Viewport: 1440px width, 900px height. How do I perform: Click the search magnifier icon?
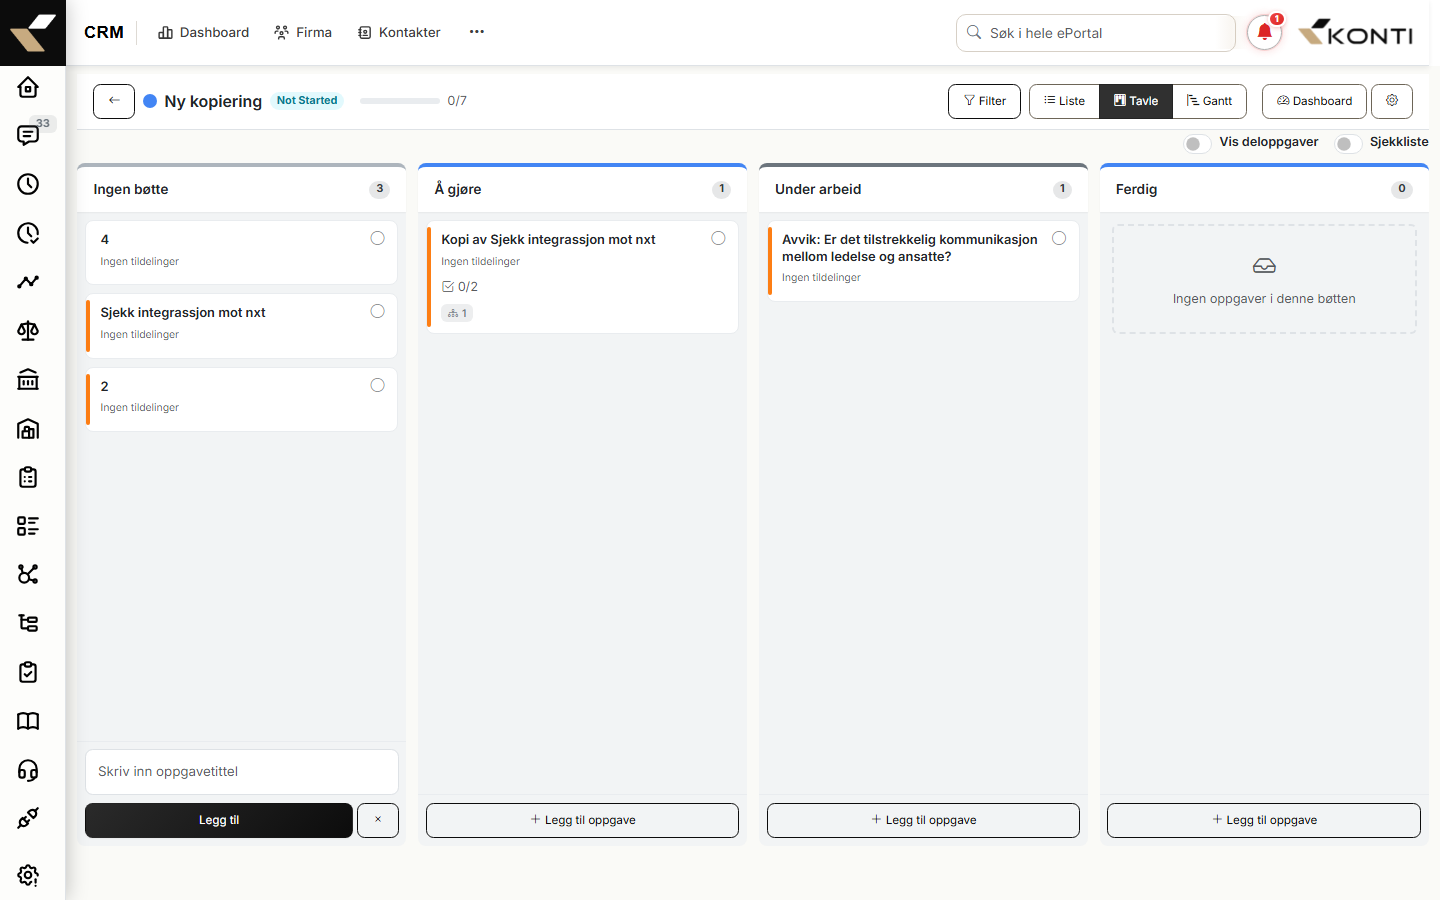(974, 32)
